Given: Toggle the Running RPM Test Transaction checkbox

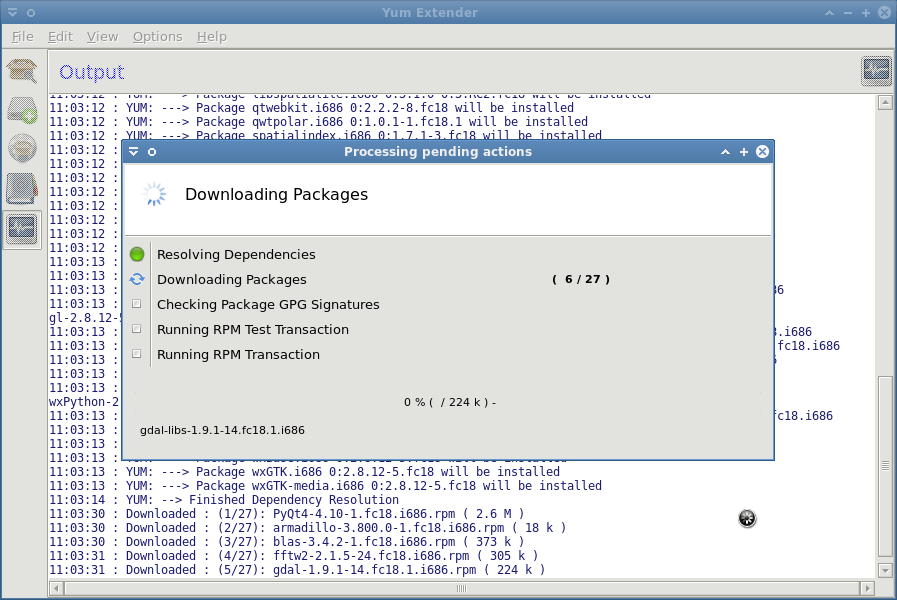Looking at the screenshot, I should click(x=137, y=329).
